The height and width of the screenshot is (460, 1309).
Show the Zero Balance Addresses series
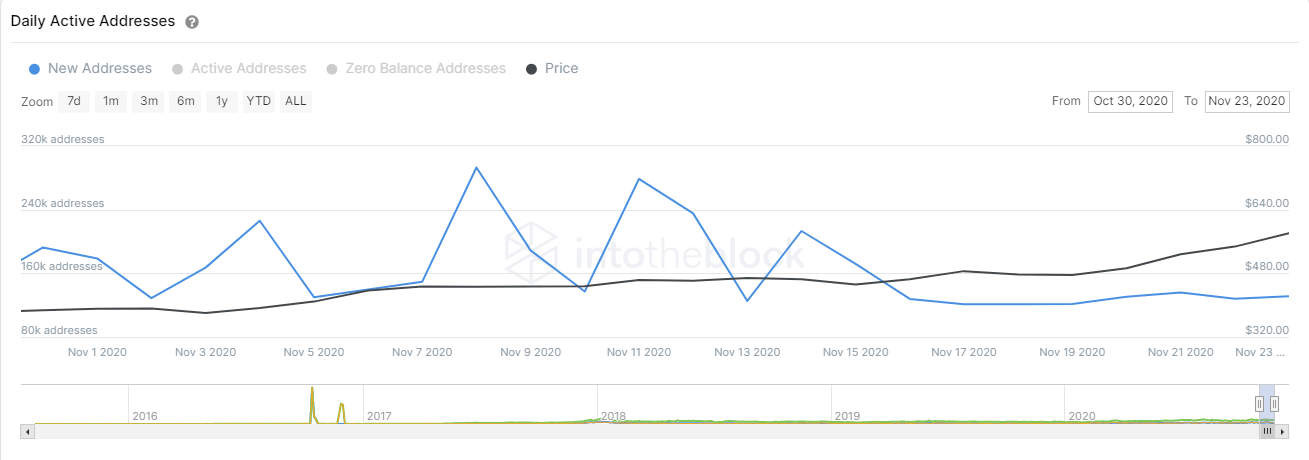click(x=416, y=69)
